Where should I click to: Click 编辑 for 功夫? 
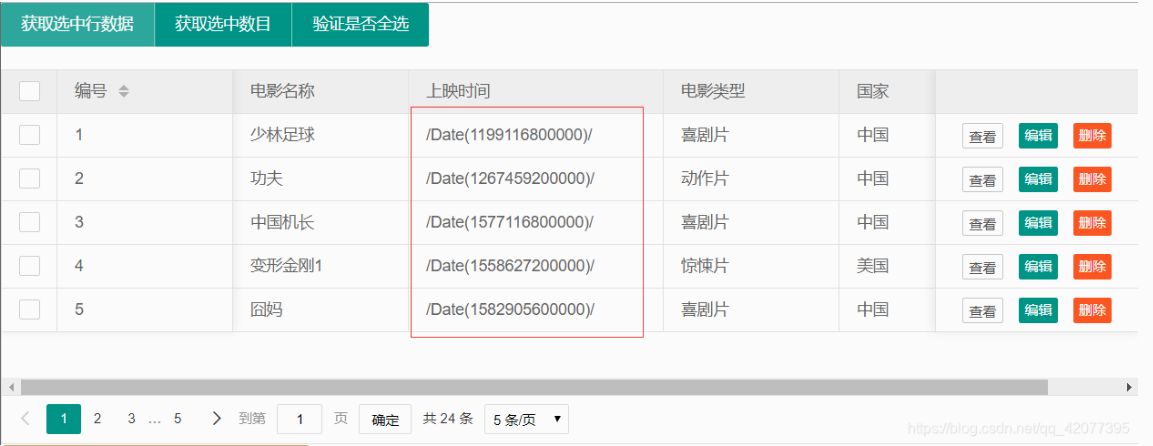tap(1038, 179)
